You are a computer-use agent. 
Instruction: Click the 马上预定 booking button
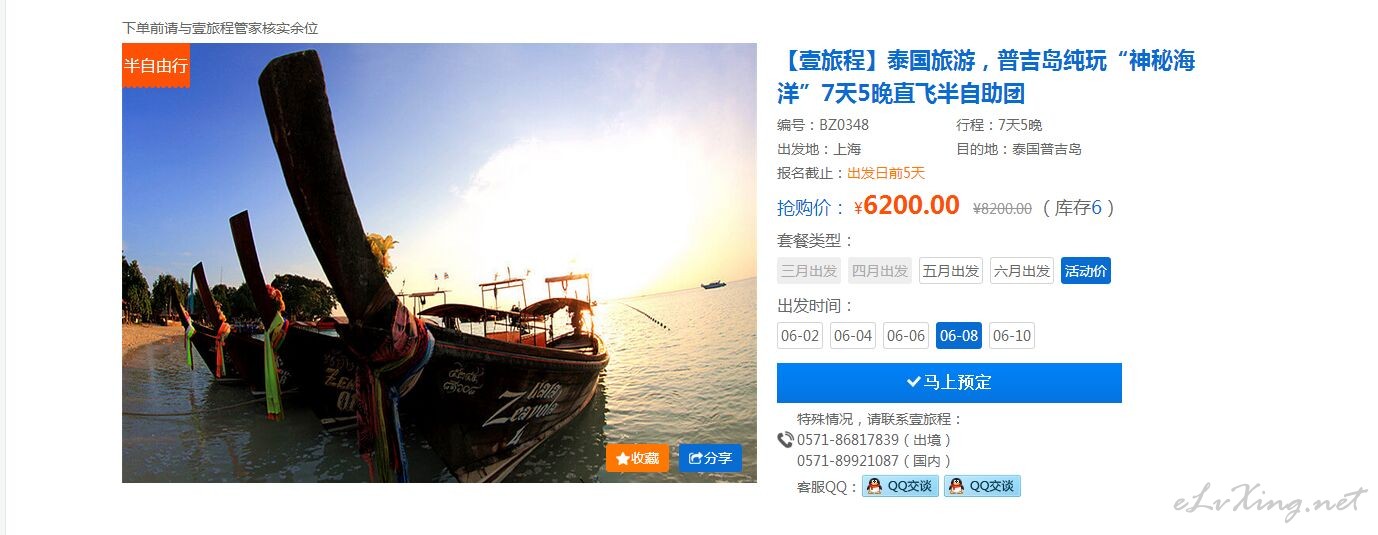point(949,383)
